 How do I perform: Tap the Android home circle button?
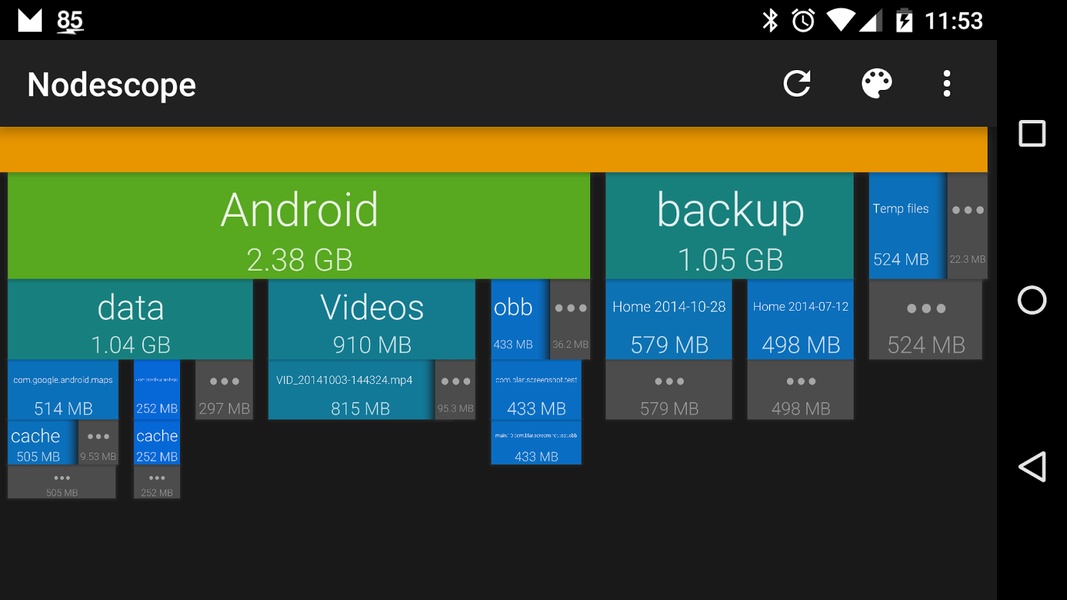tap(1032, 300)
